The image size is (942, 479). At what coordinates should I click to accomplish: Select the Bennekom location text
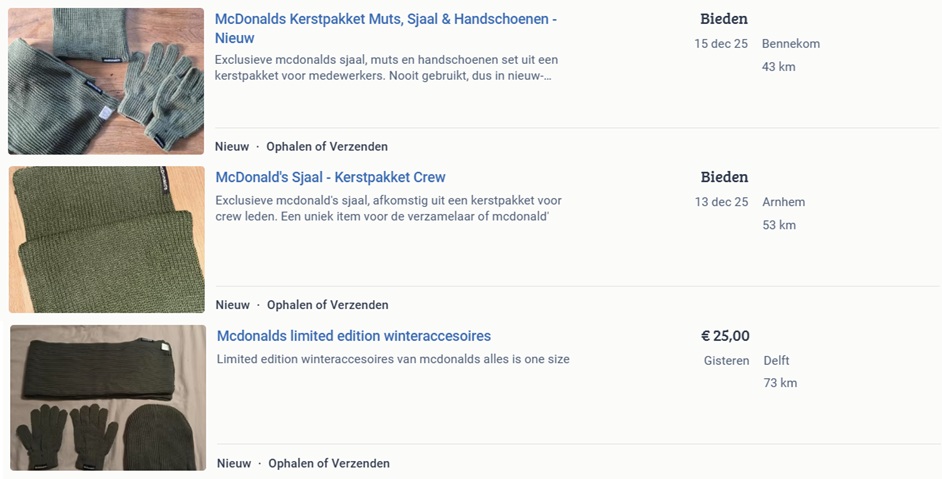click(790, 44)
